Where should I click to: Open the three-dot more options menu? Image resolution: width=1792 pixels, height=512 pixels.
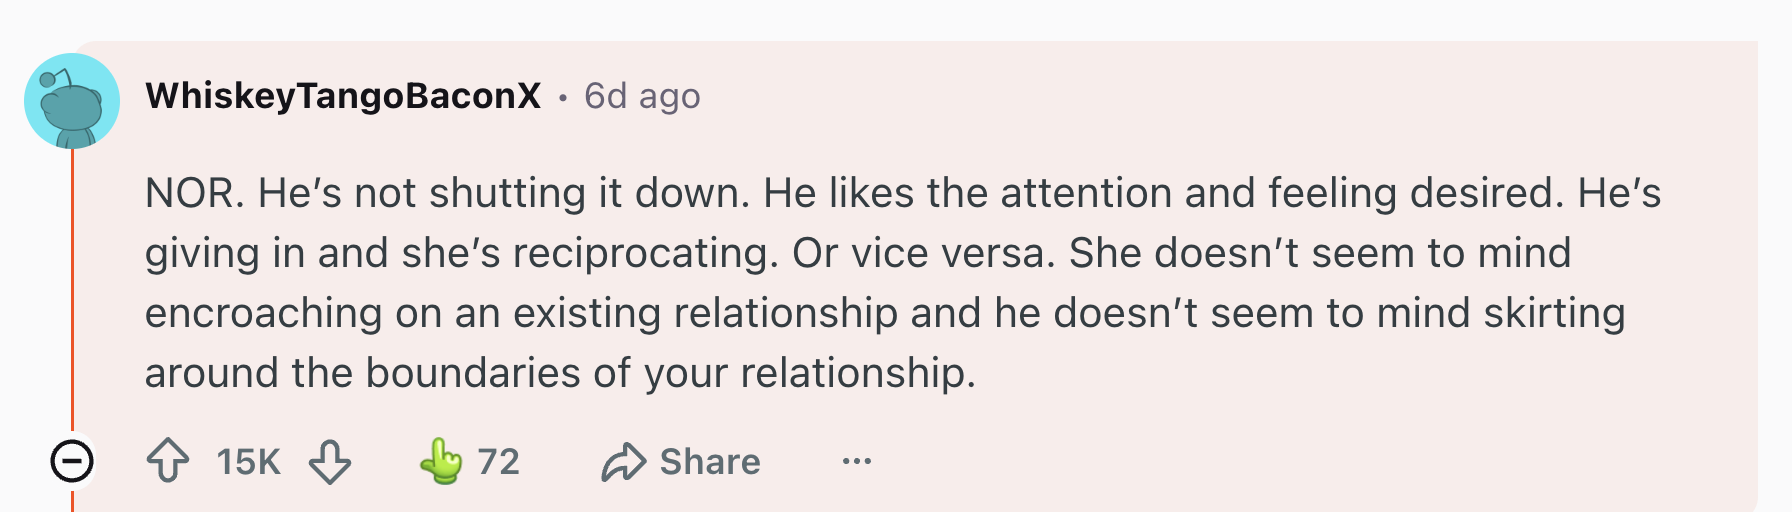tap(857, 461)
